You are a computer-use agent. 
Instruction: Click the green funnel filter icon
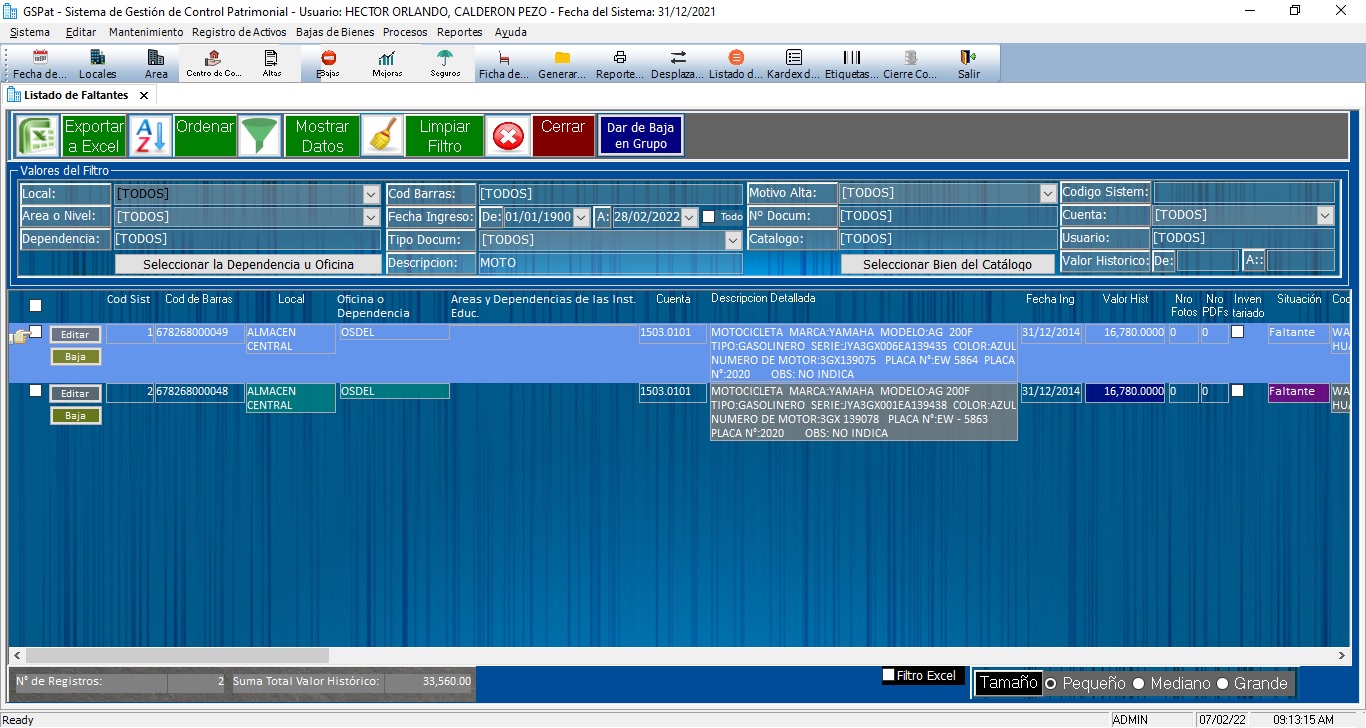pyautogui.click(x=260, y=135)
